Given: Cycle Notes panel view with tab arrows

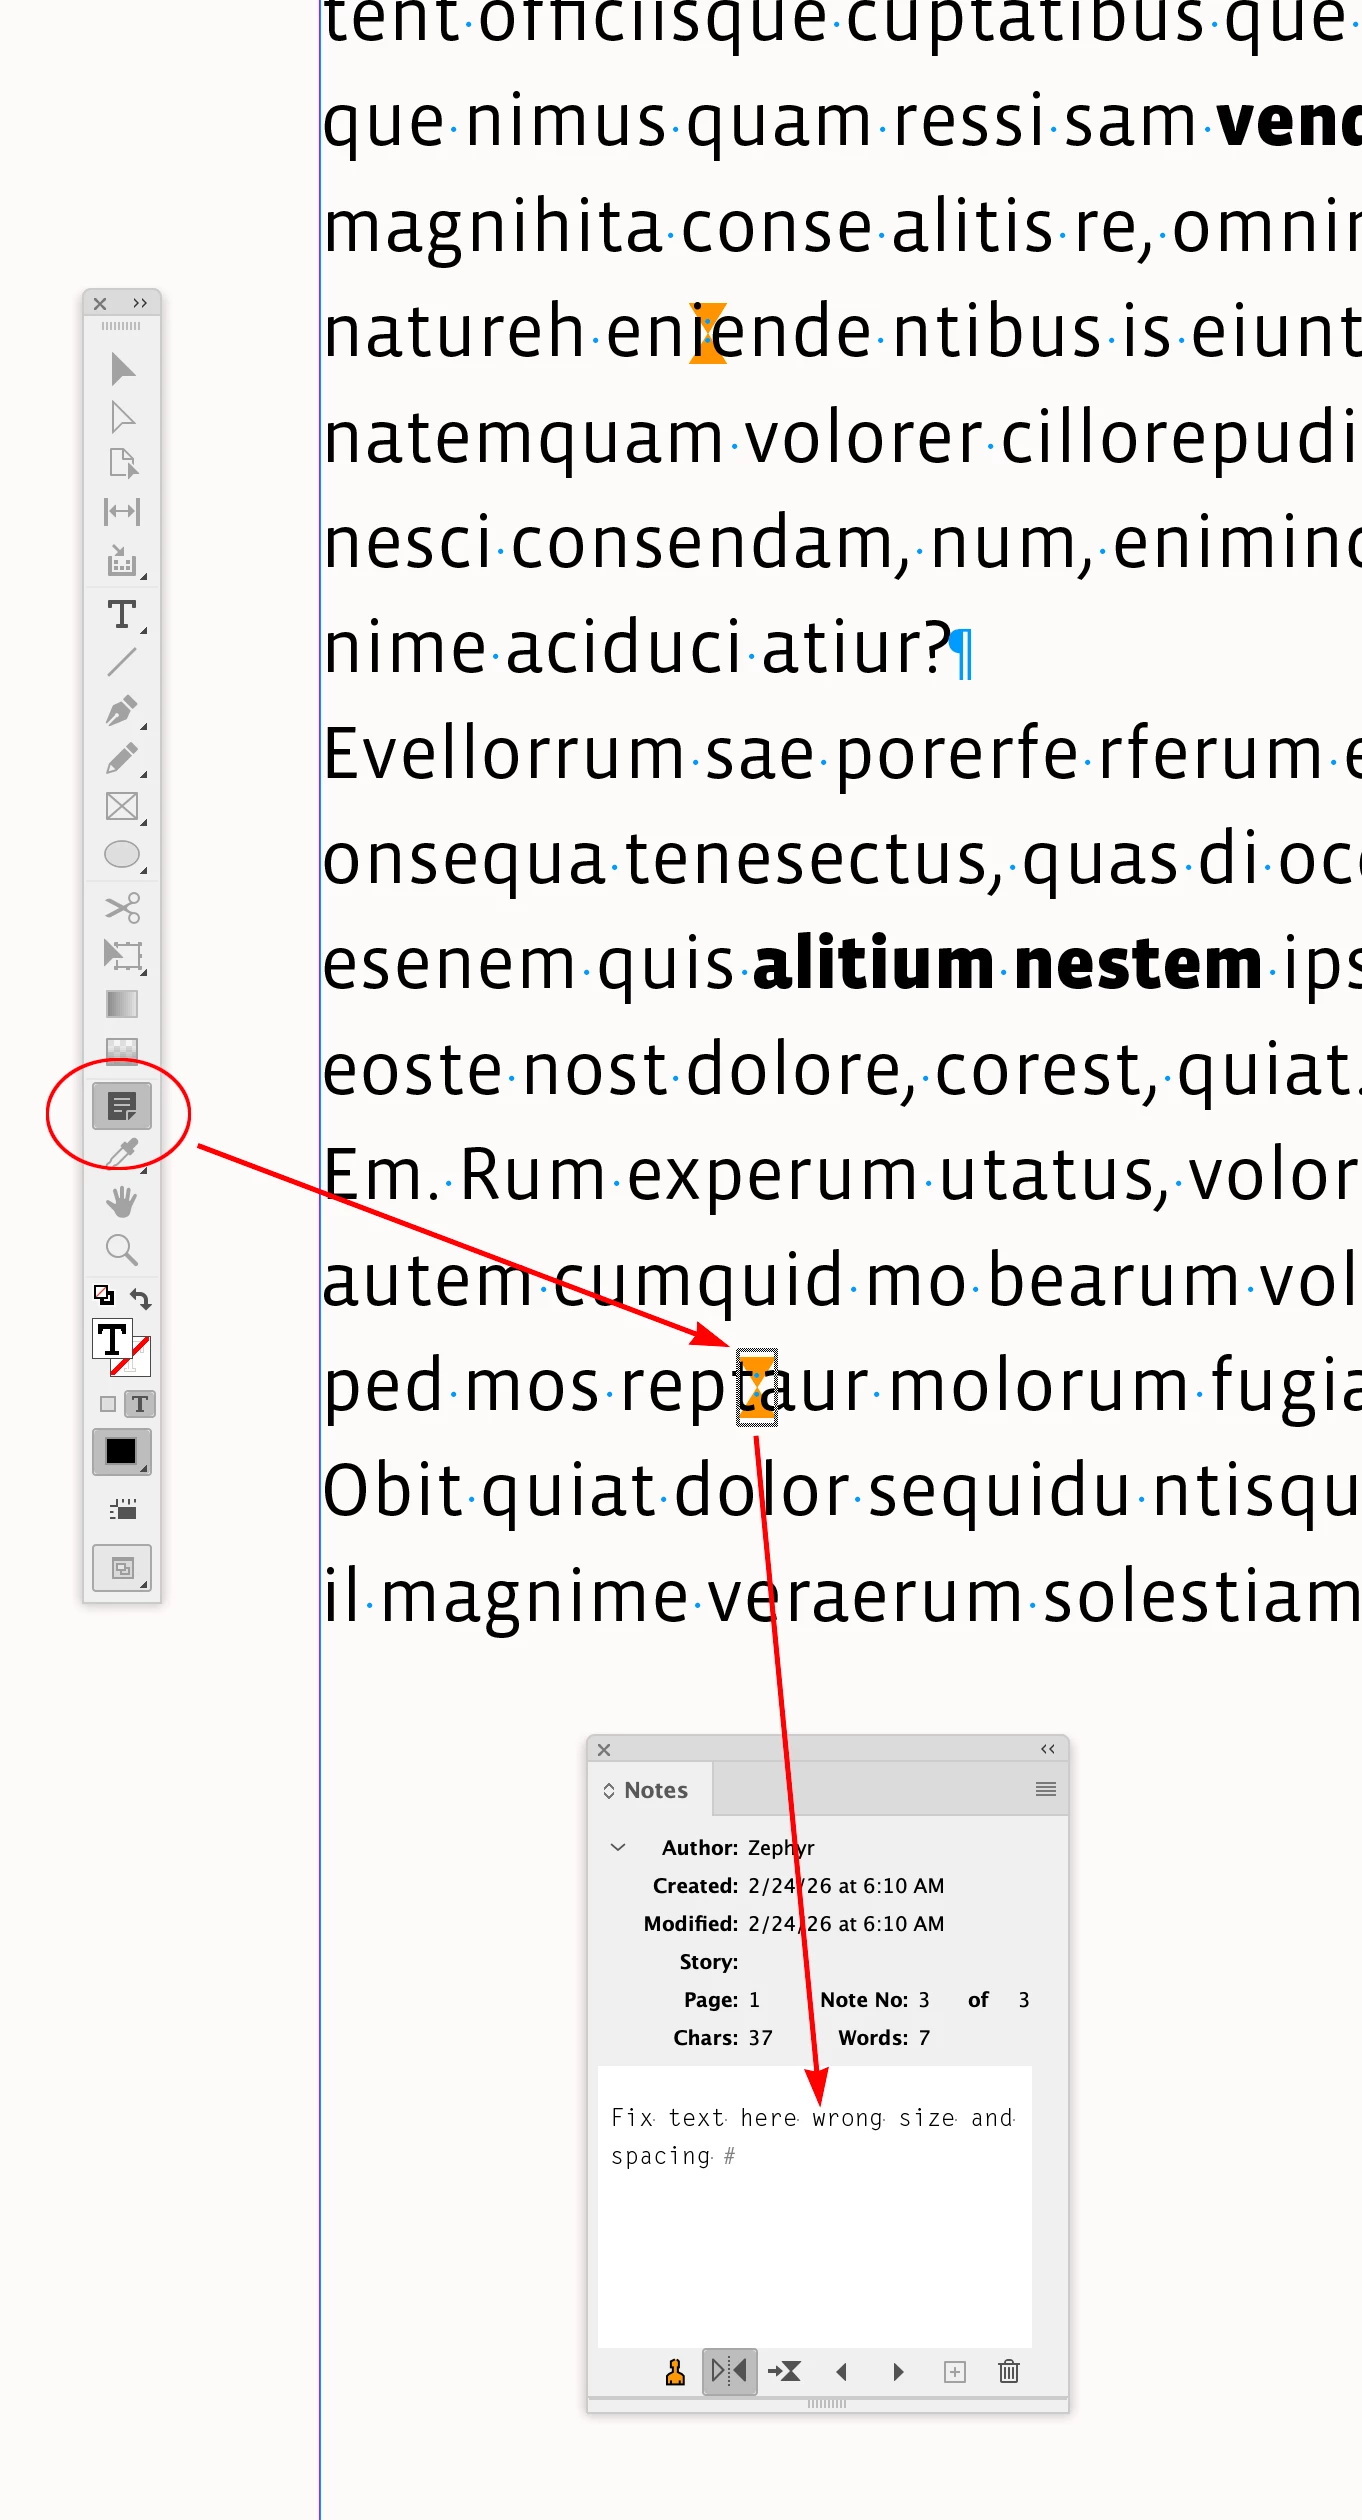Looking at the screenshot, I should click(x=609, y=1791).
